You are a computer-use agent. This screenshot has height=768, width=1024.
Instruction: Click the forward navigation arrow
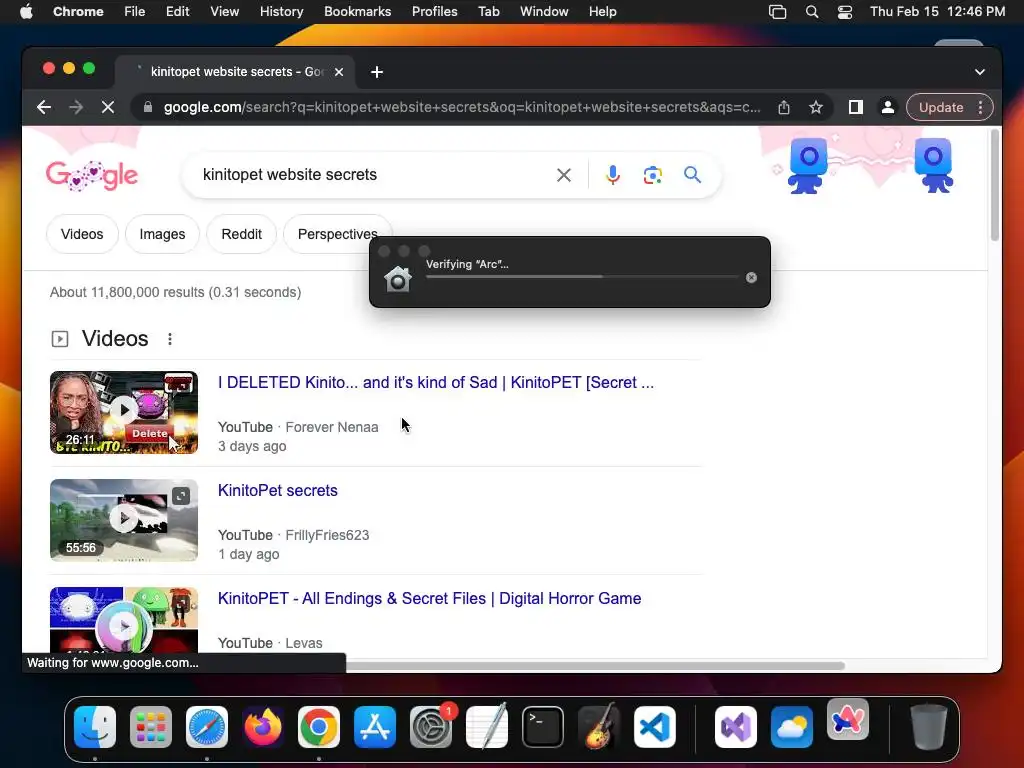point(76,107)
